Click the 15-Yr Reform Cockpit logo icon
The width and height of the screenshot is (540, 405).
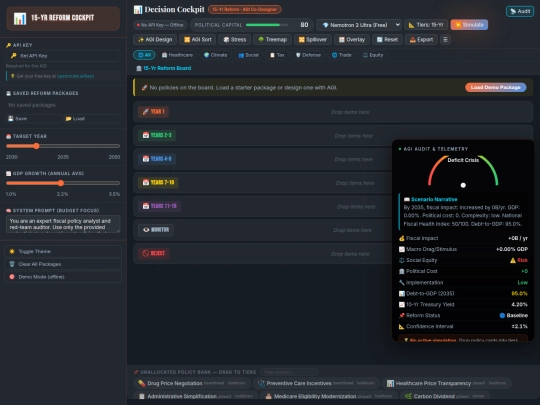click(20, 18)
